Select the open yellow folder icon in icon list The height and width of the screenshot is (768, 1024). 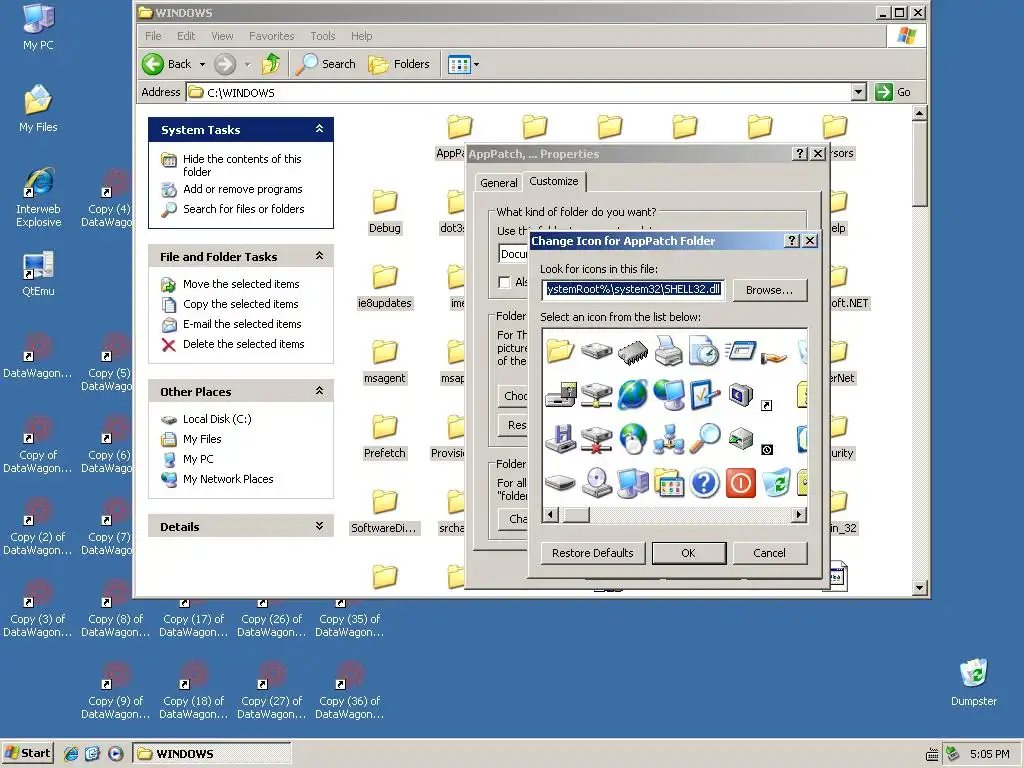560,351
